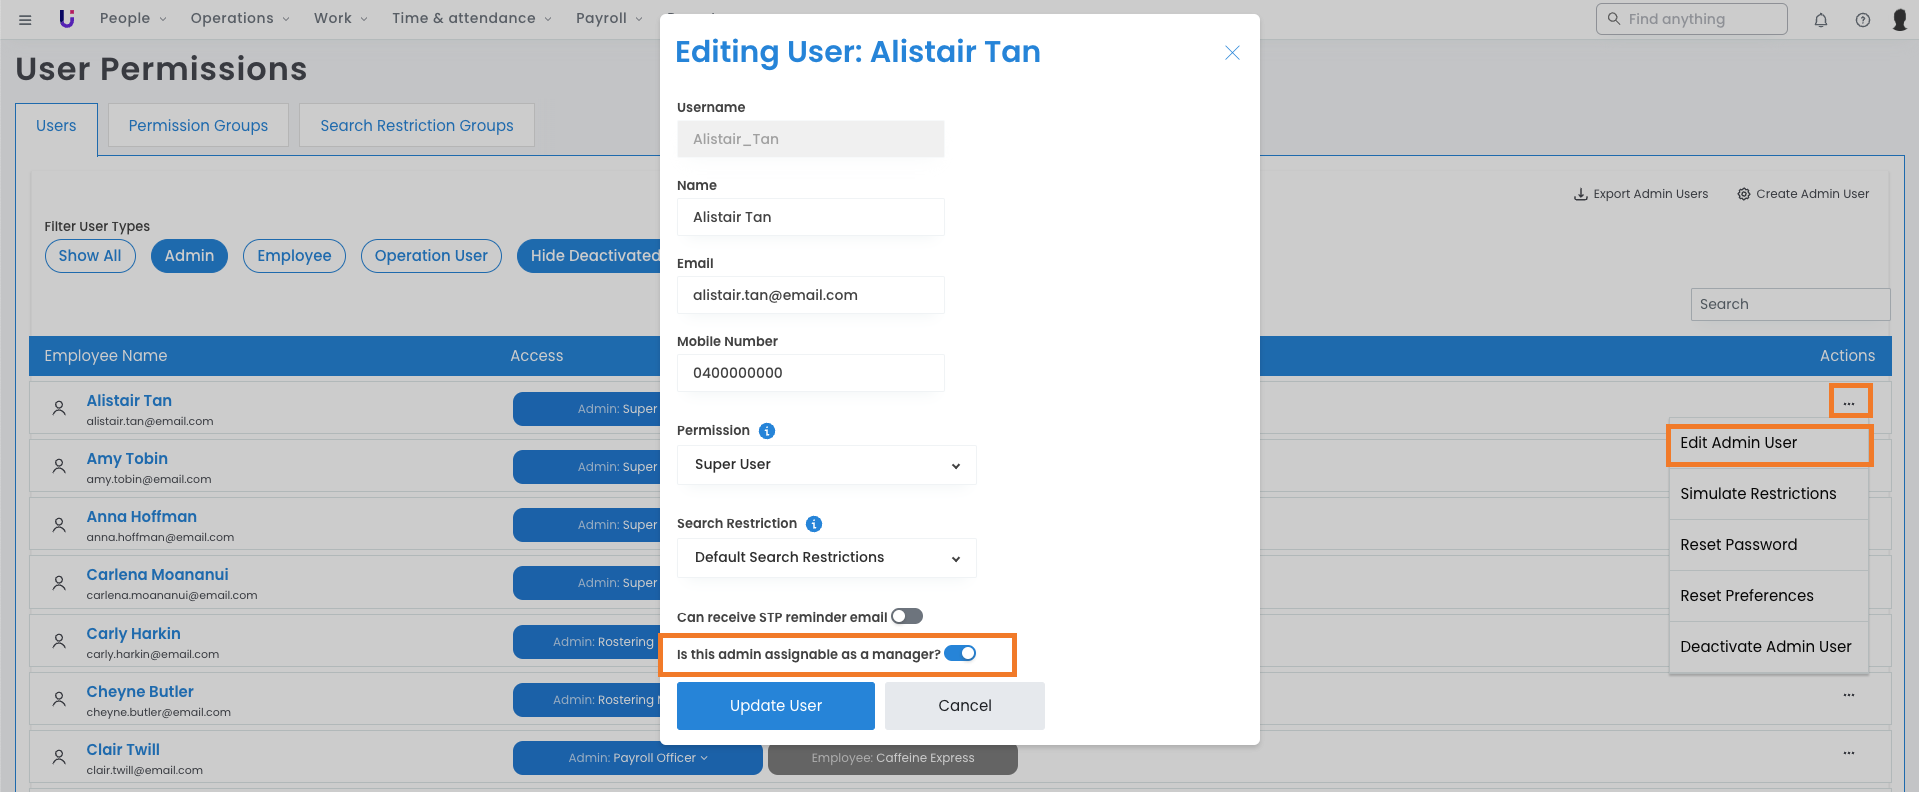
Task: Expand the Time & attendance menu
Action: (471, 19)
